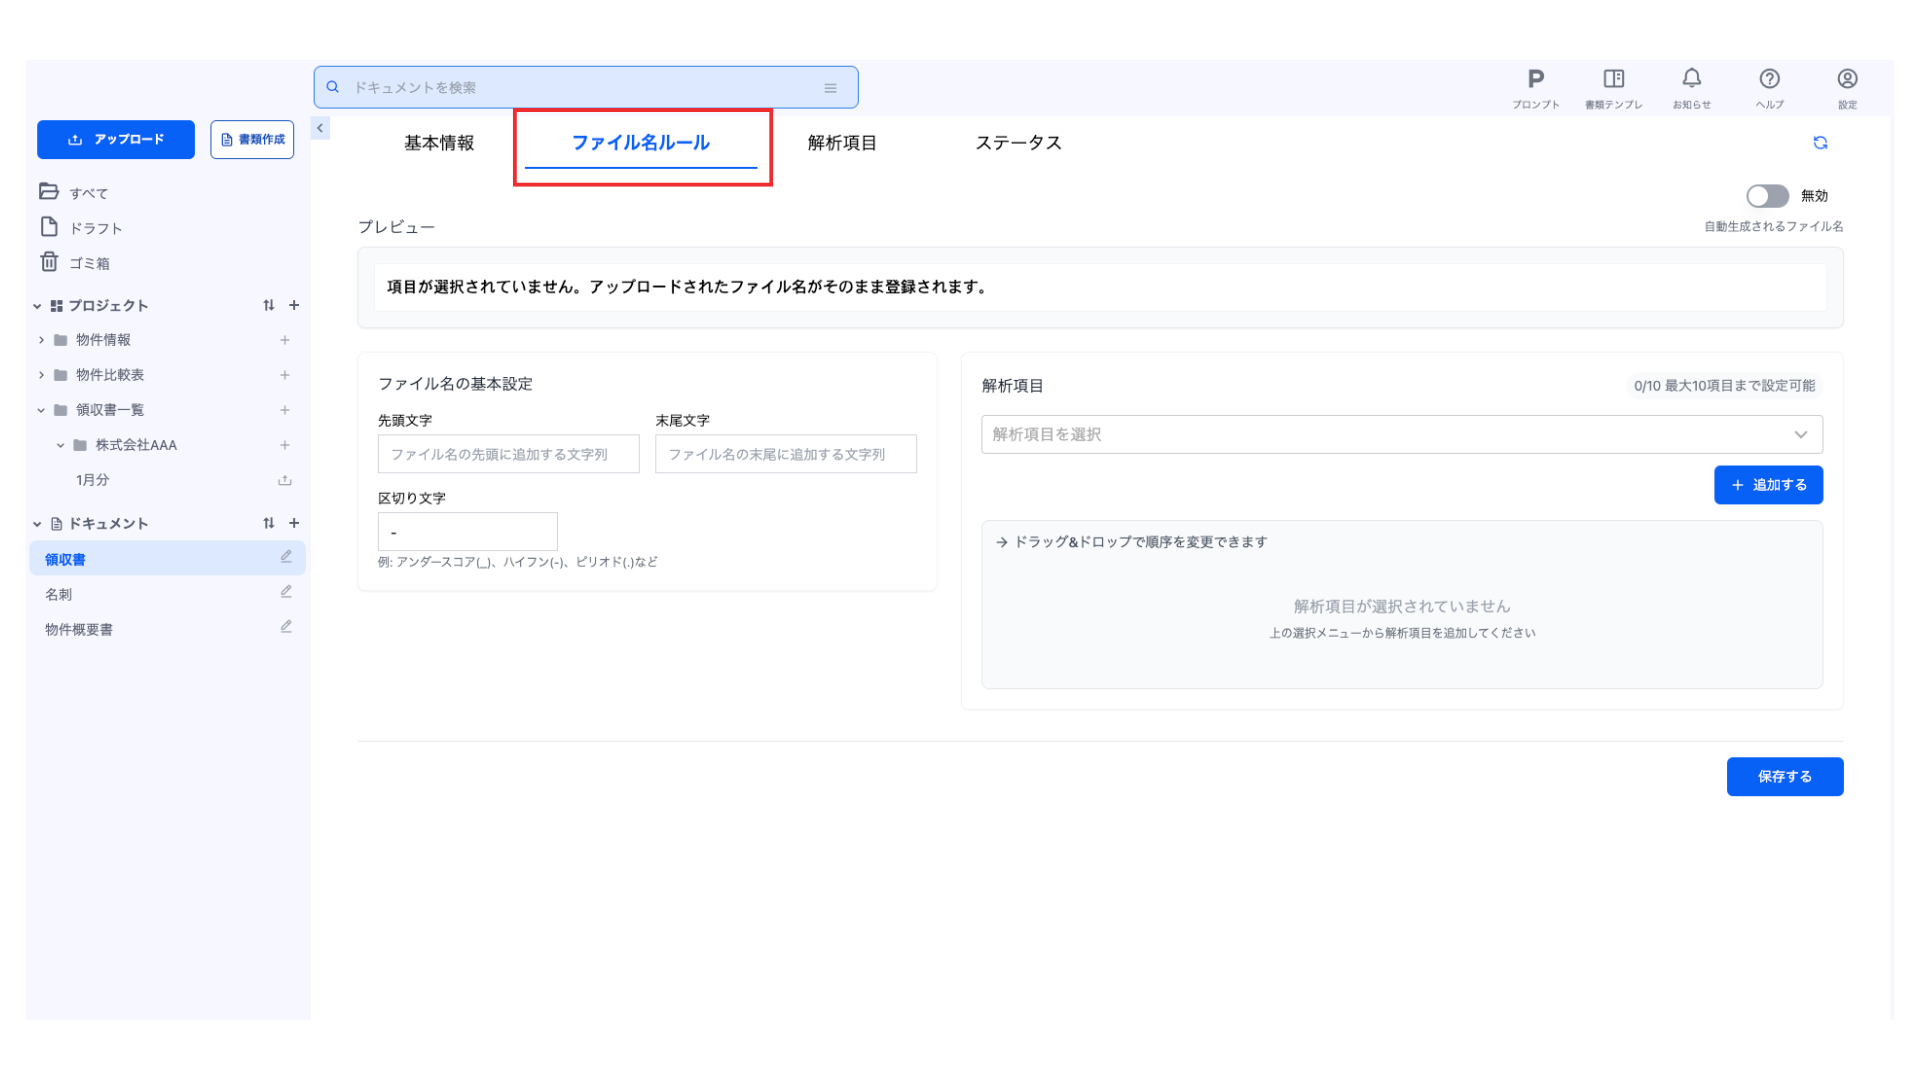Open the 解析項目を選択 dropdown
This screenshot has height=1080, width=1920.
tap(1401, 435)
